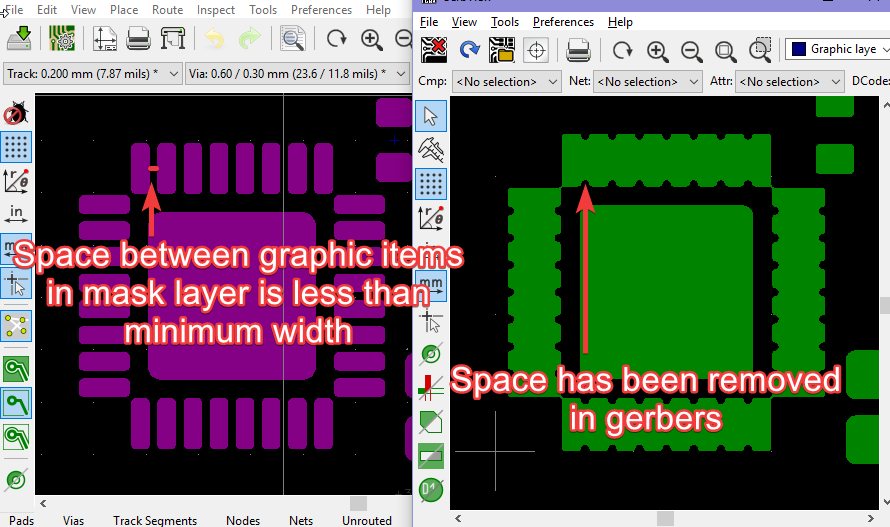Toggle grid display in Pcbnew left toolbar
Image resolution: width=890 pixels, height=527 pixels.
coord(16,147)
